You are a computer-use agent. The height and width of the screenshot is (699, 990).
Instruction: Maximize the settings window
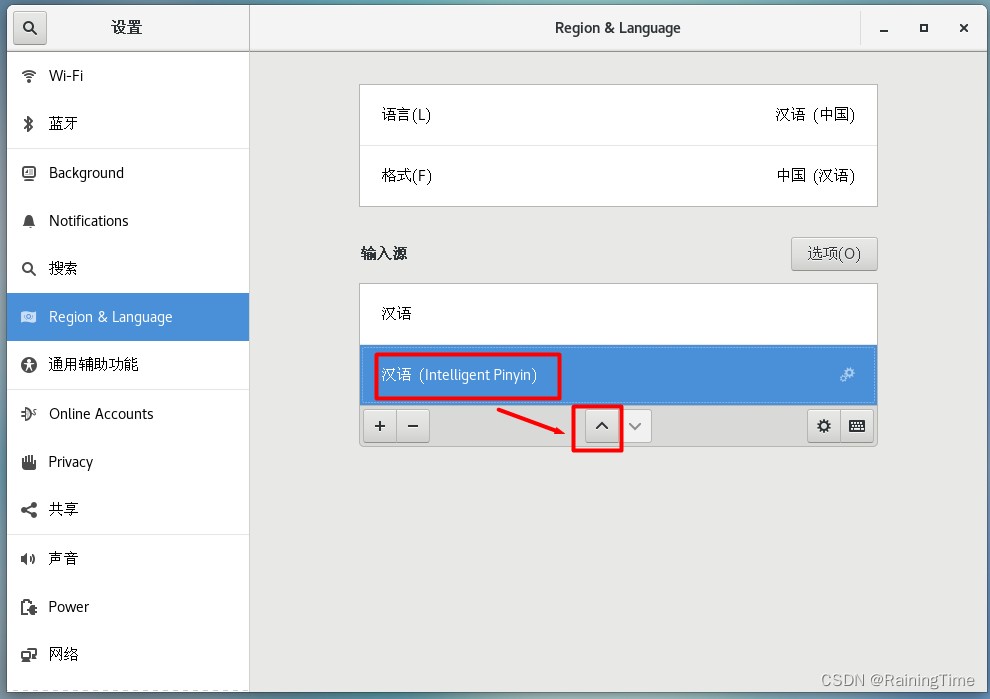pos(924,28)
